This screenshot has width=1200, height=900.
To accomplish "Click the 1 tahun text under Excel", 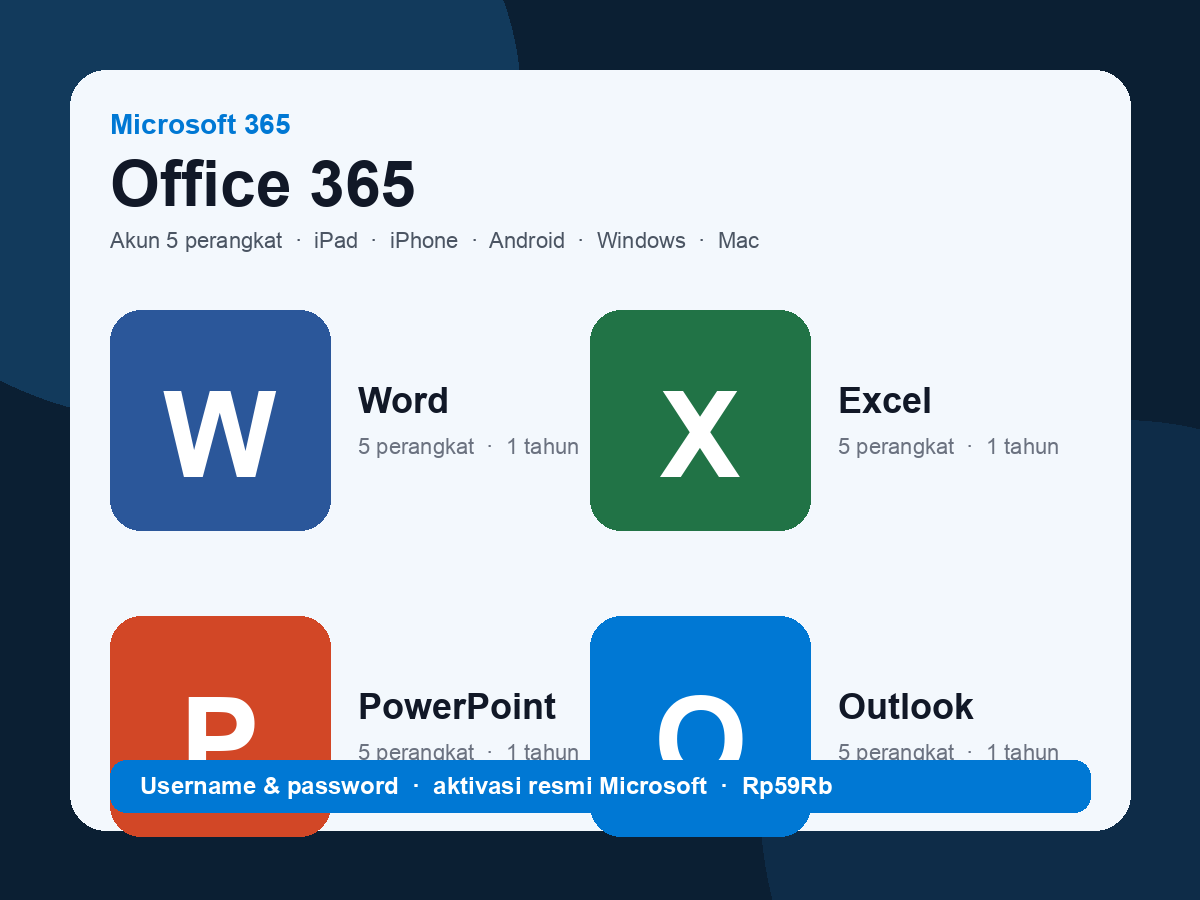I will (x=1022, y=447).
